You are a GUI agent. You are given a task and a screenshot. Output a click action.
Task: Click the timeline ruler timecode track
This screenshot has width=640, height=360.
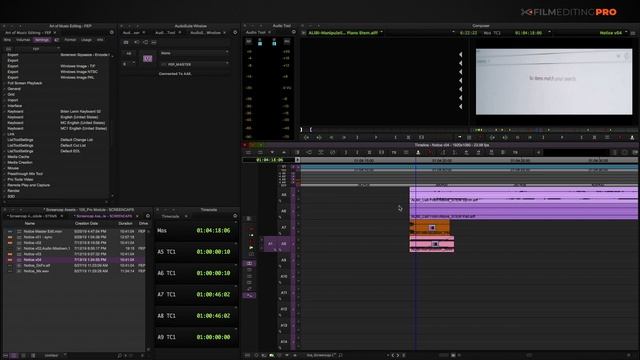(x=469, y=160)
